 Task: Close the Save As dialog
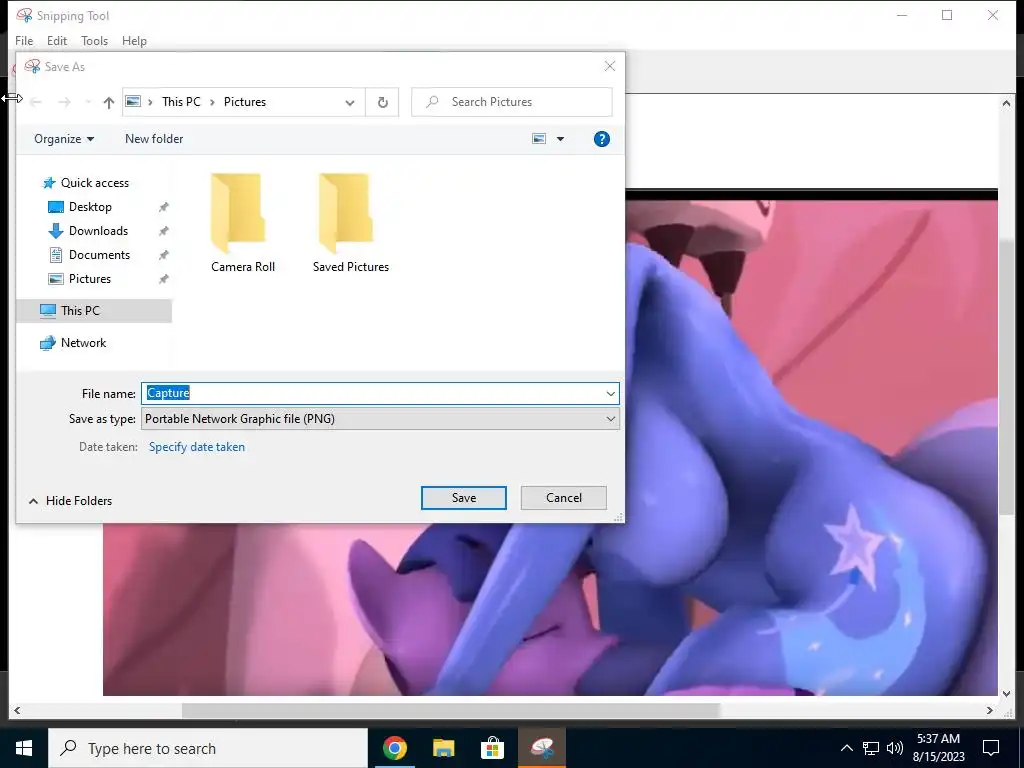(610, 66)
